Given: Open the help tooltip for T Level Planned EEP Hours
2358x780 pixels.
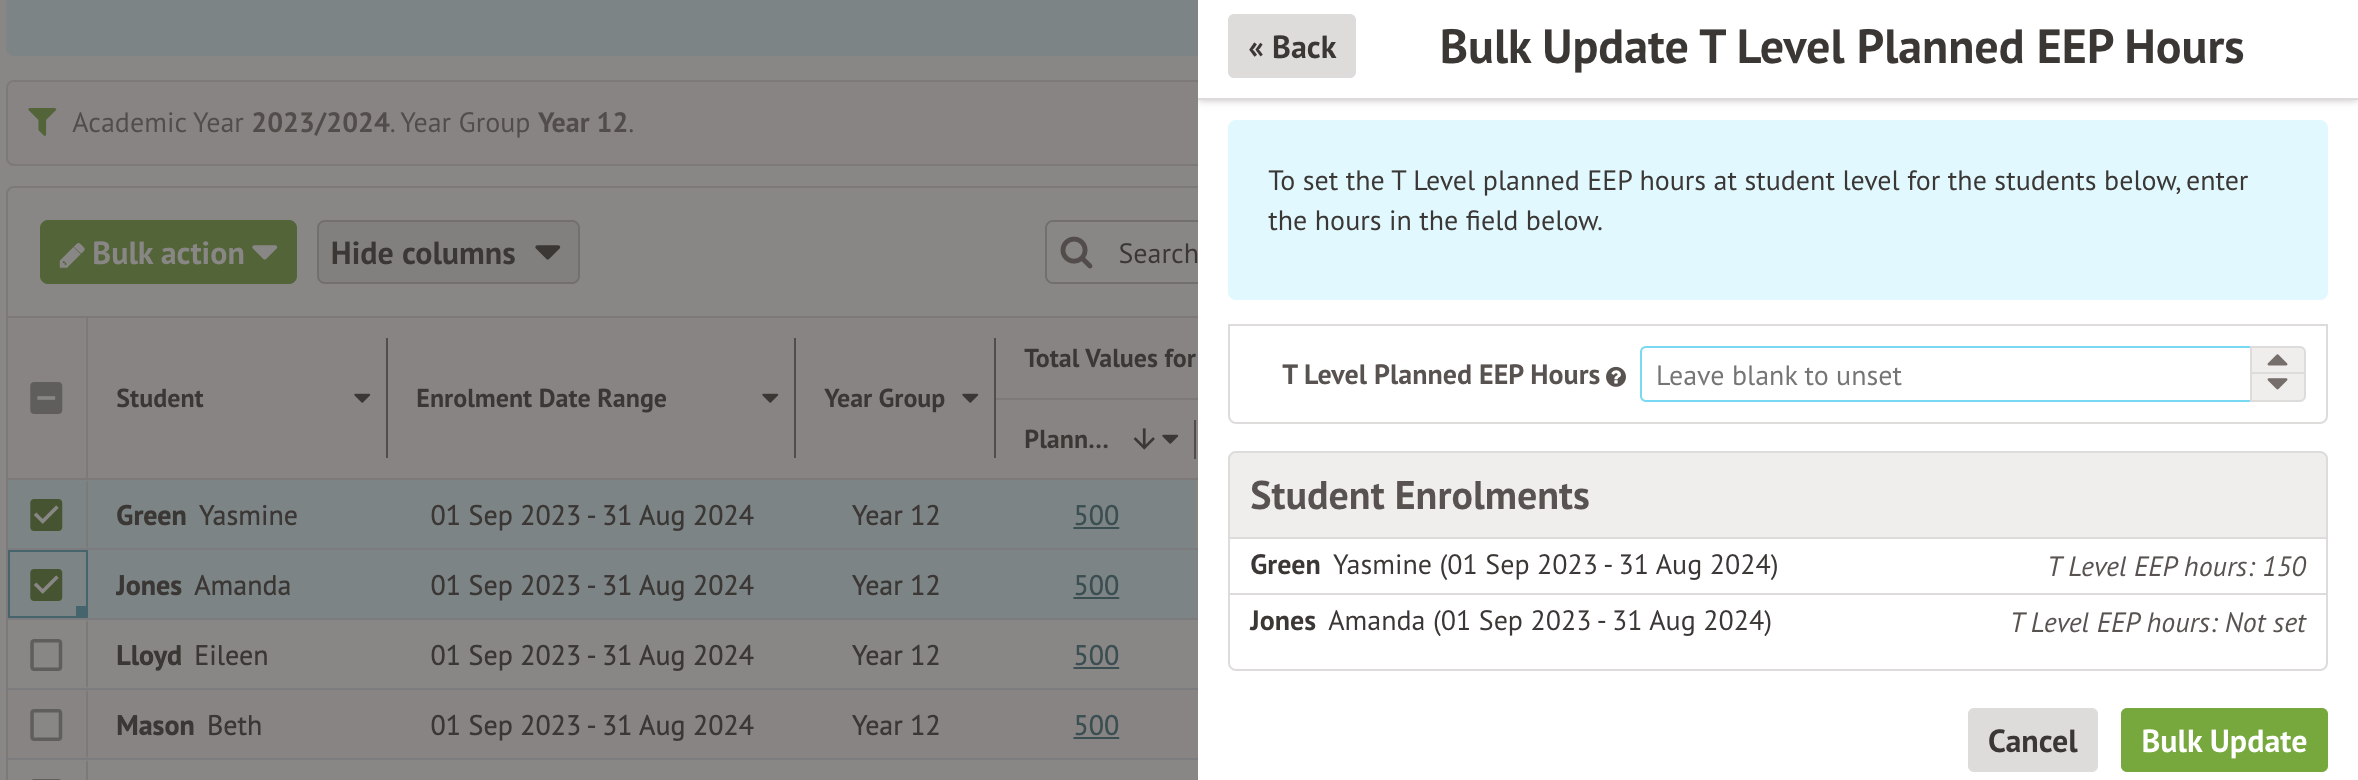Looking at the screenshot, I should pyautogui.click(x=1617, y=375).
